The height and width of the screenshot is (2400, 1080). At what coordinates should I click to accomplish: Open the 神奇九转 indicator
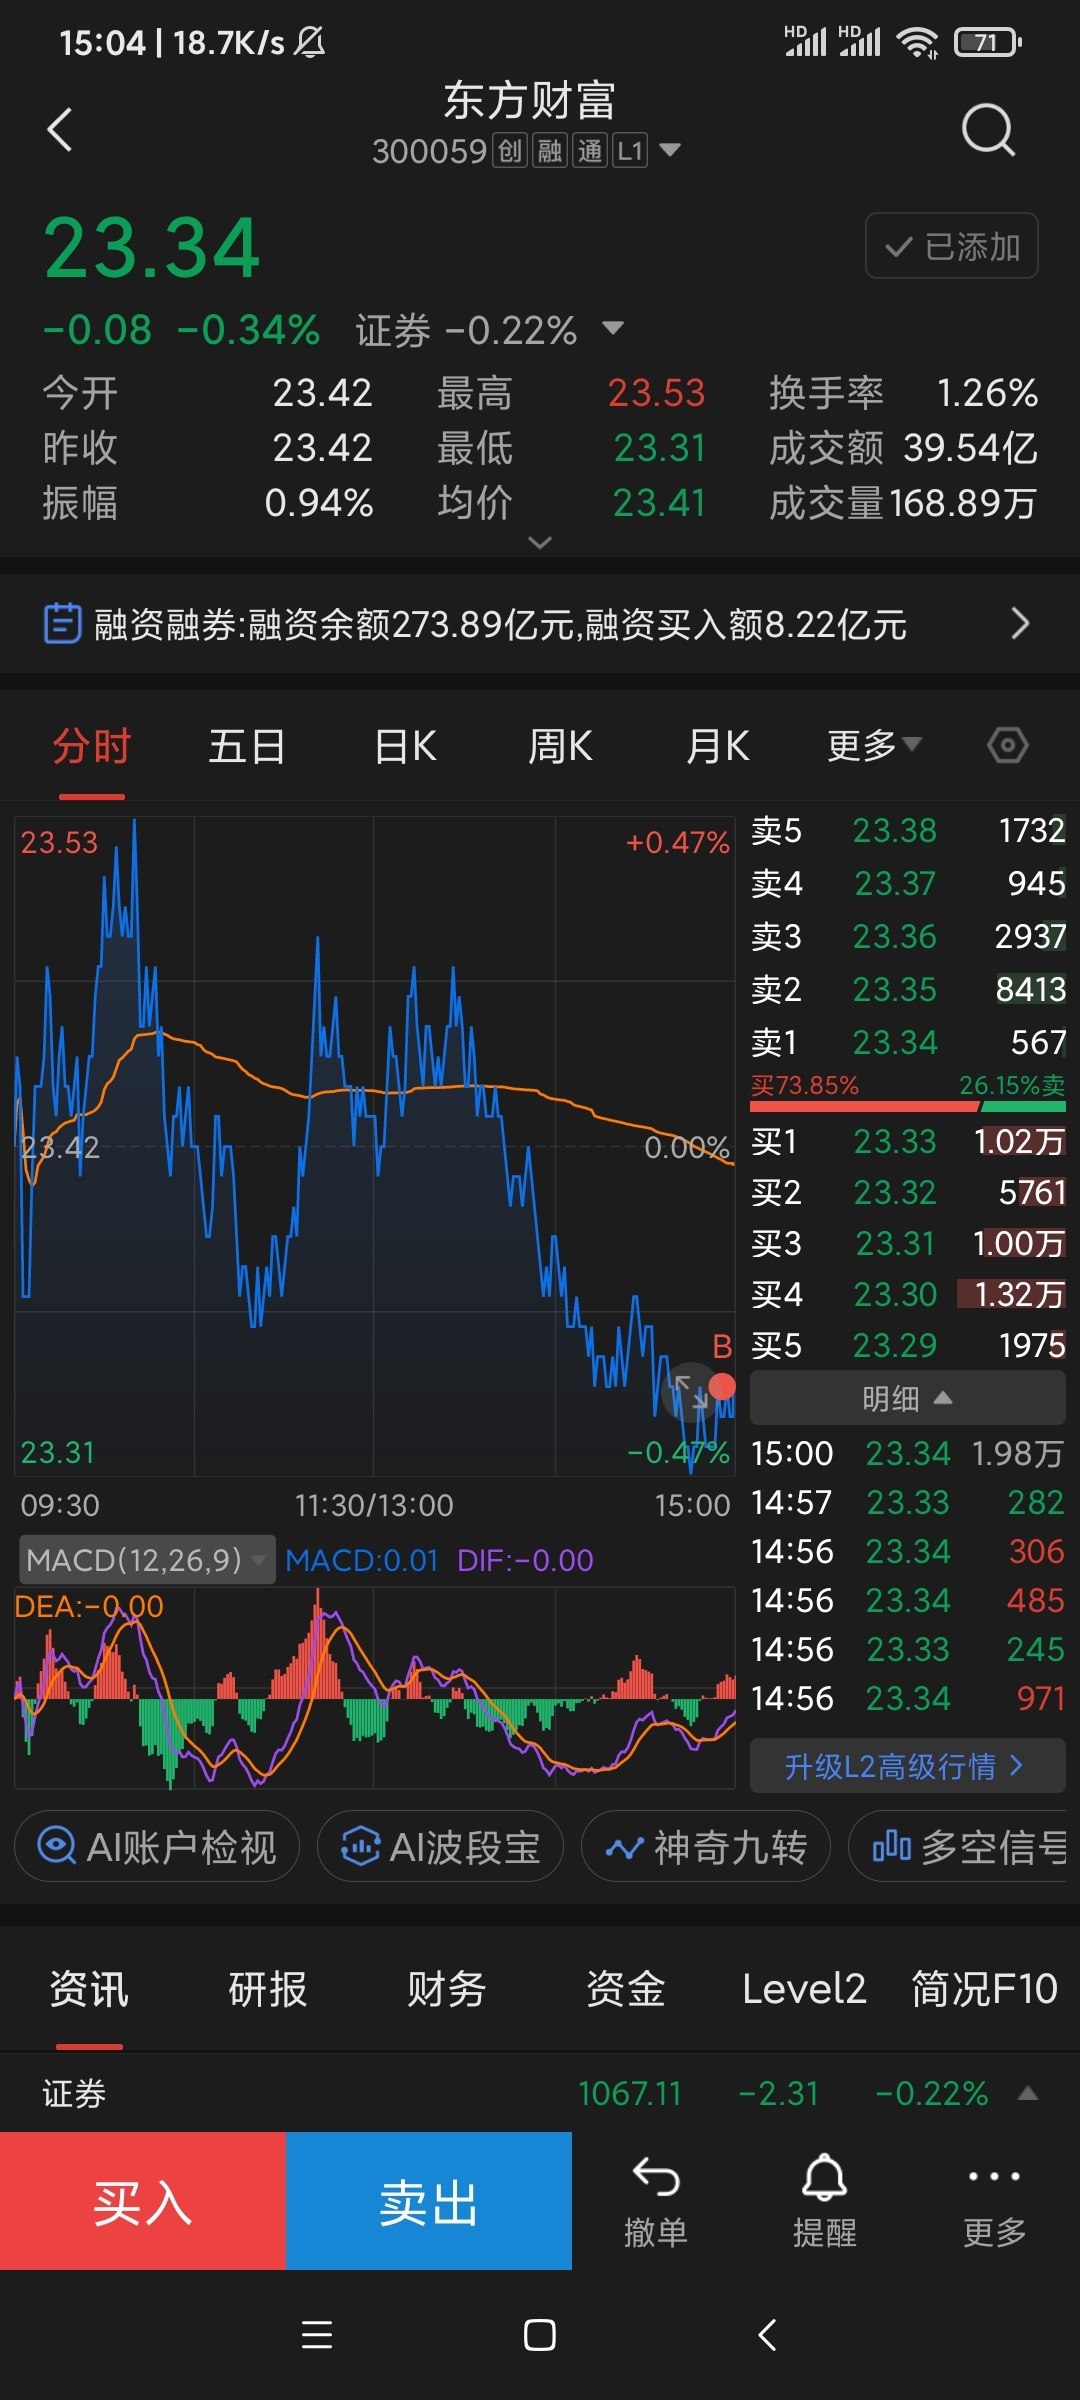(706, 1846)
